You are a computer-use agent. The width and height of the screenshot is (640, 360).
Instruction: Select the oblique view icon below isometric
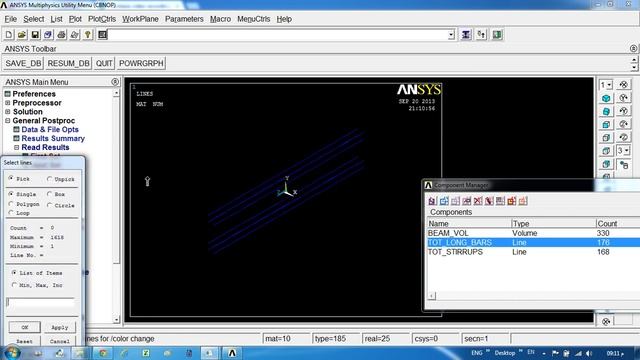(606, 111)
